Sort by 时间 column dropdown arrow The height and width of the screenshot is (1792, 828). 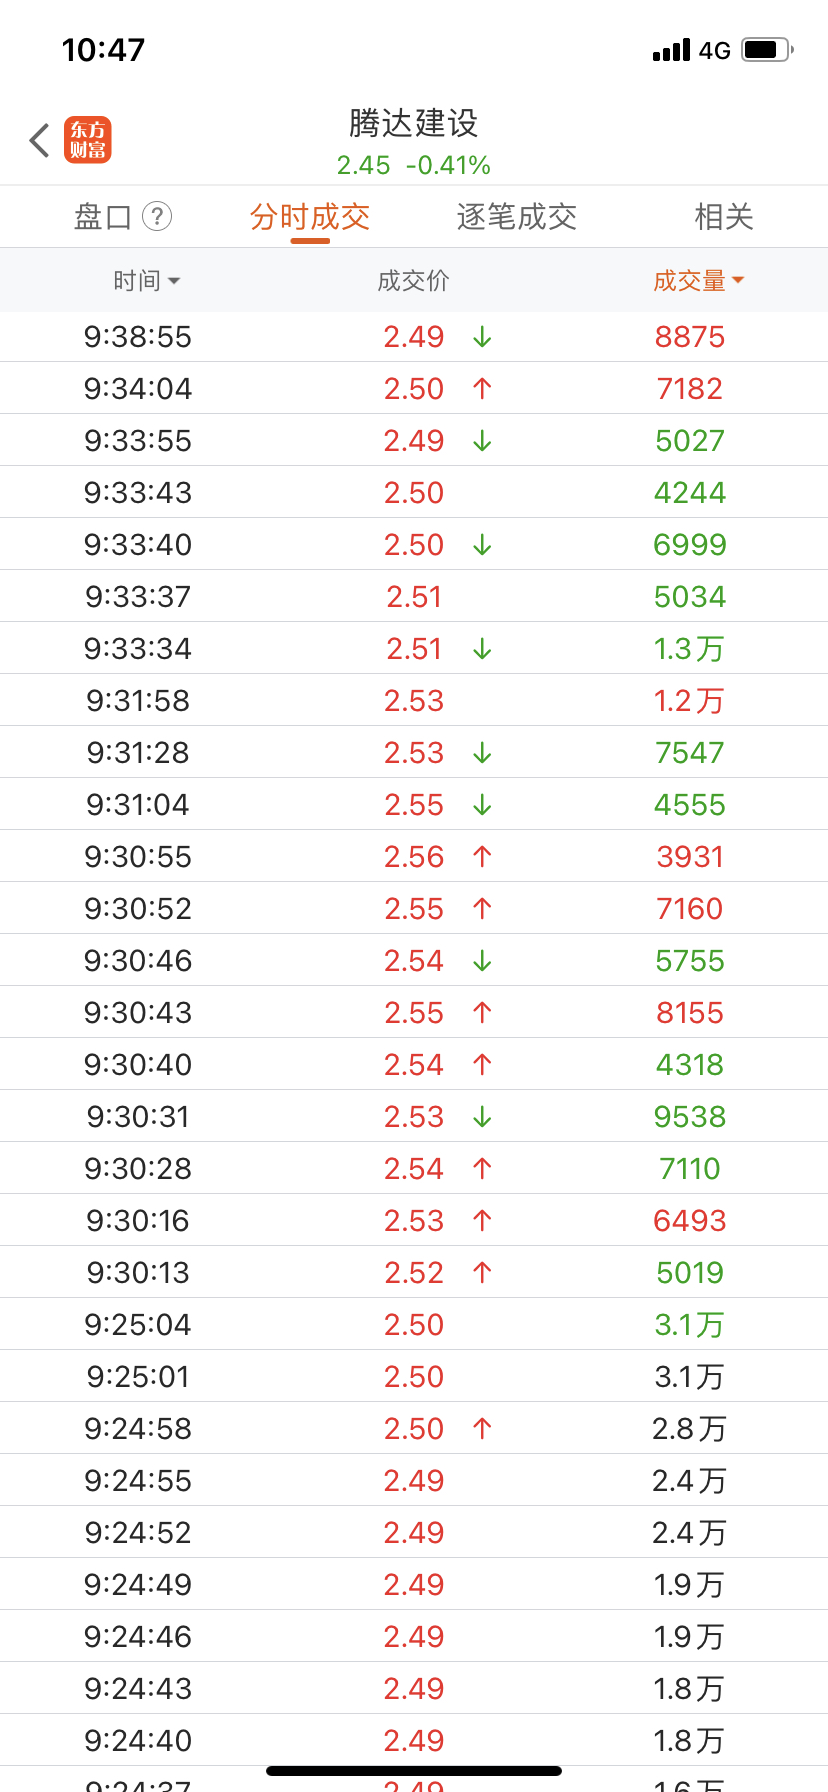point(174,281)
